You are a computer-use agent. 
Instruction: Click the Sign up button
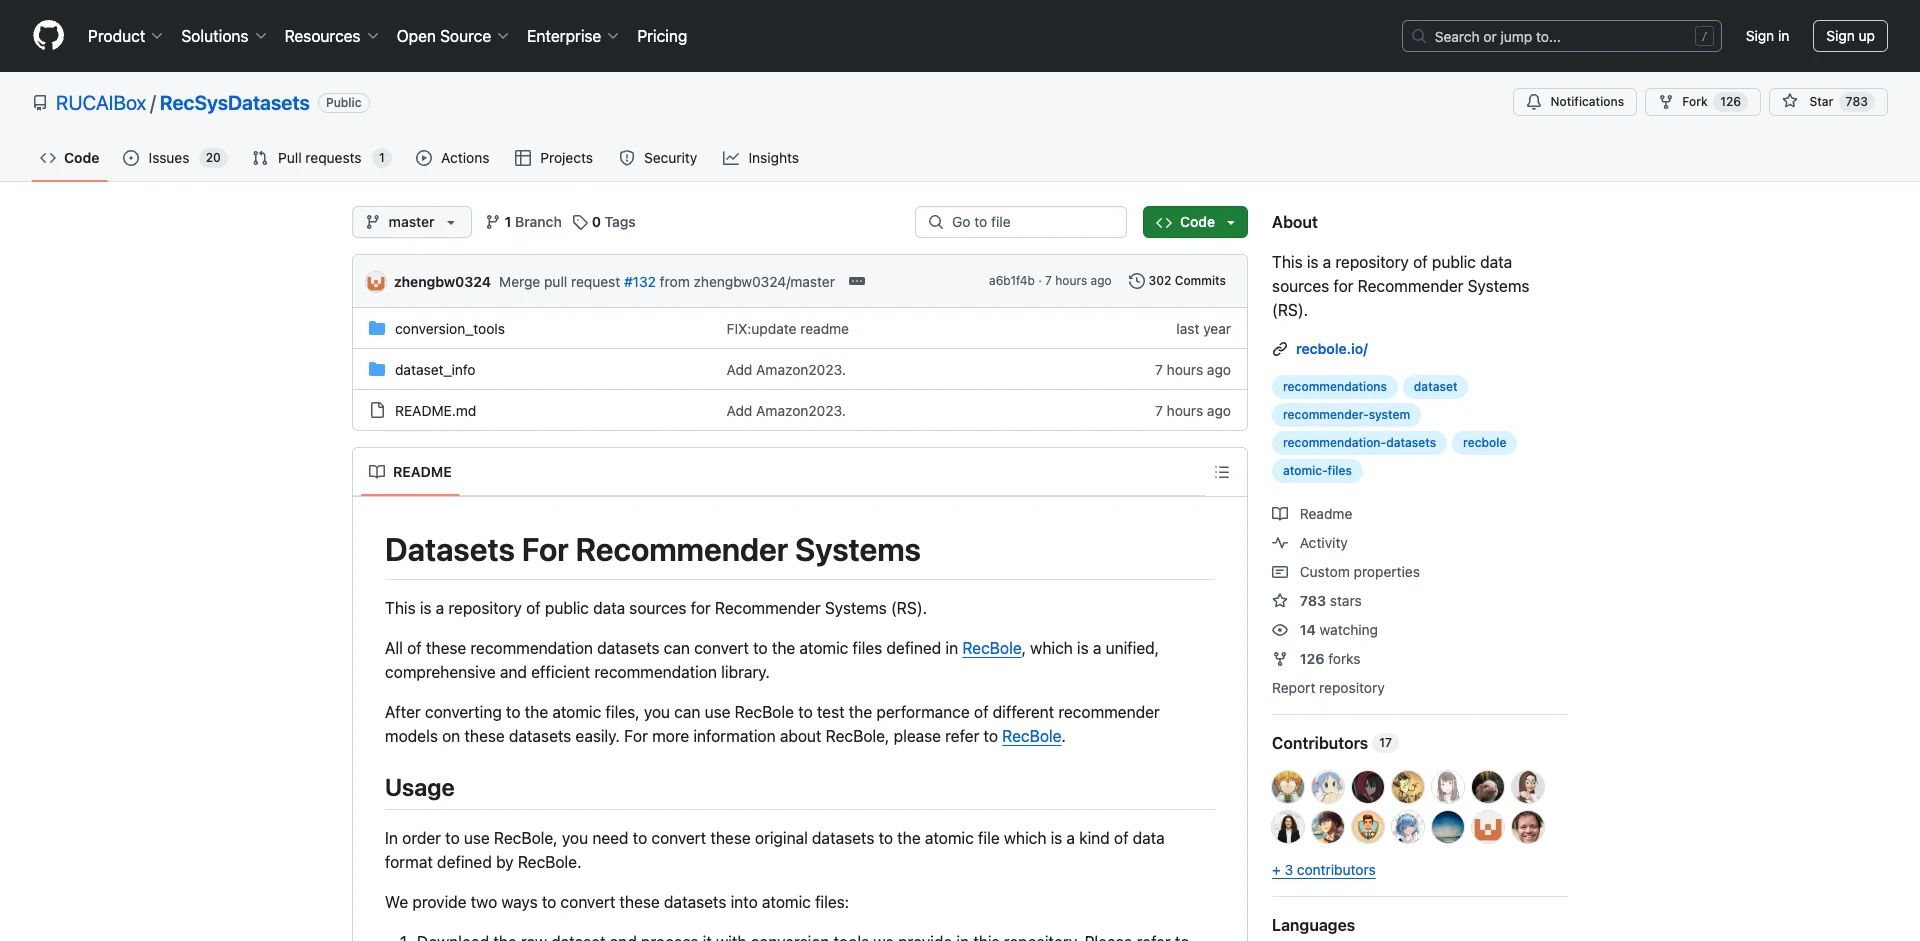click(1850, 36)
